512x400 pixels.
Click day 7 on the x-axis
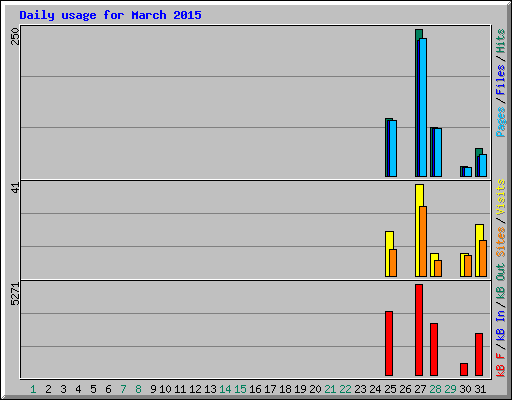point(124,389)
